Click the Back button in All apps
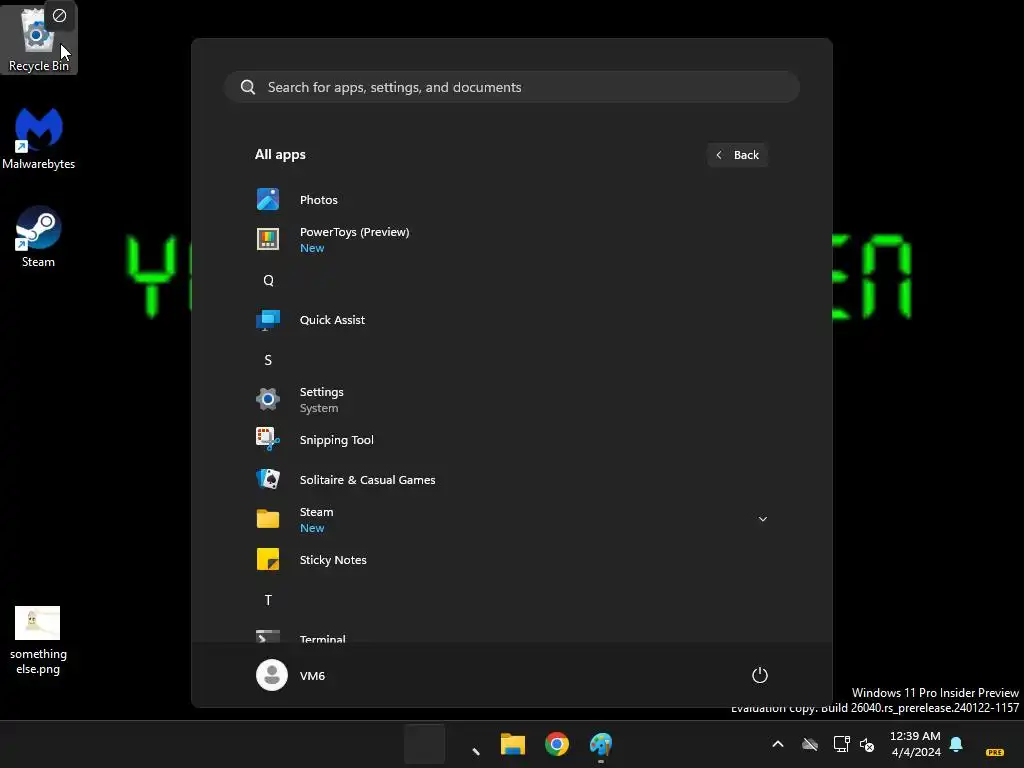1024x768 pixels. pyautogui.click(x=737, y=155)
